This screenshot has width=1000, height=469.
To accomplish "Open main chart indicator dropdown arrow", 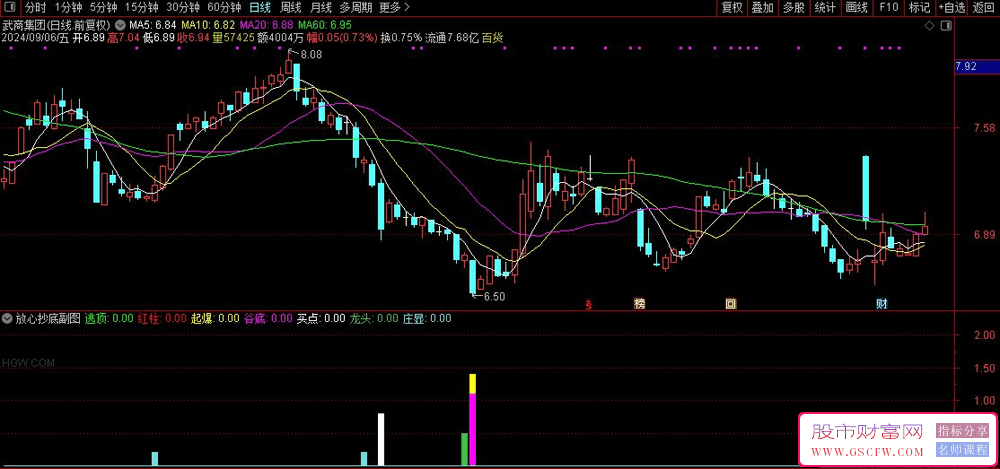I will click(x=119, y=25).
